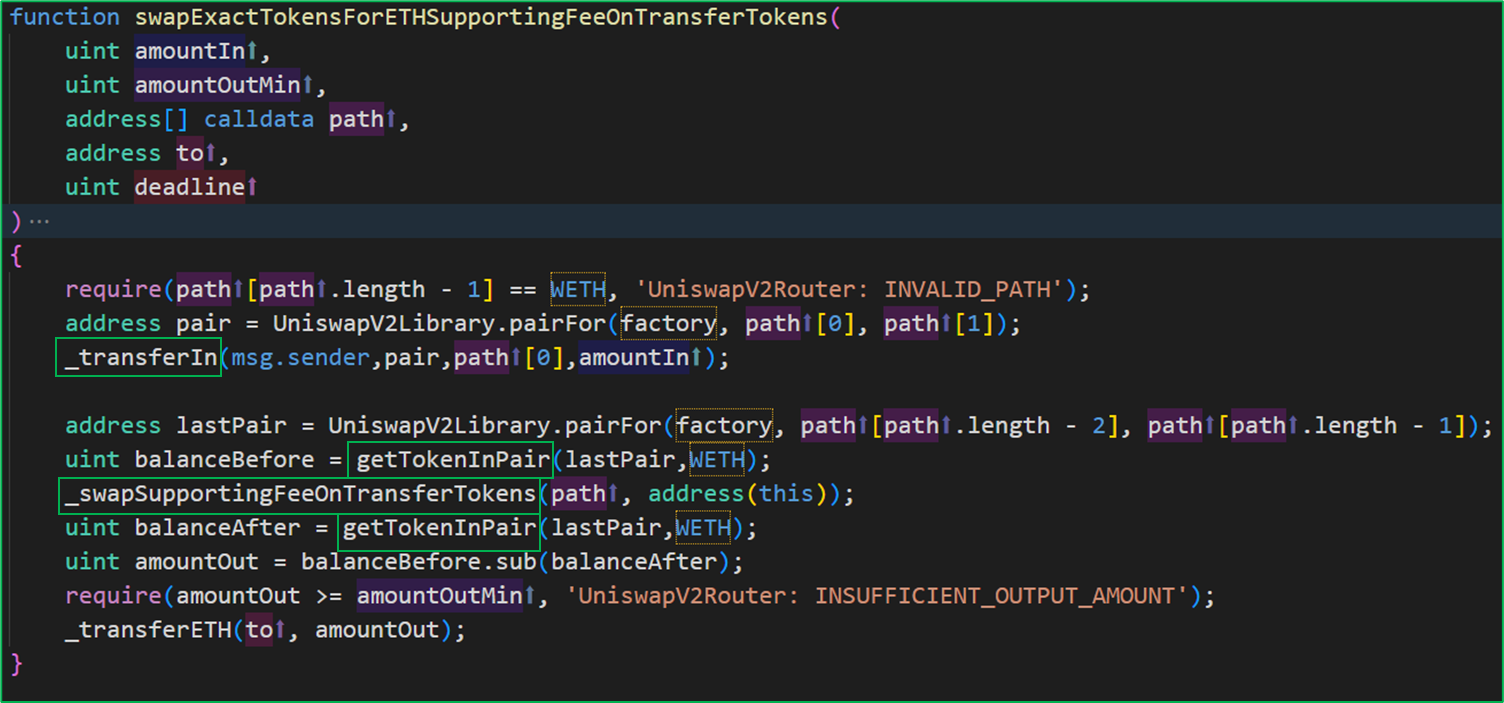
Task: Click amountOutMin in the INSUFFICIENT_OUTPUT_AMOUNT require line
Action: tap(439, 596)
